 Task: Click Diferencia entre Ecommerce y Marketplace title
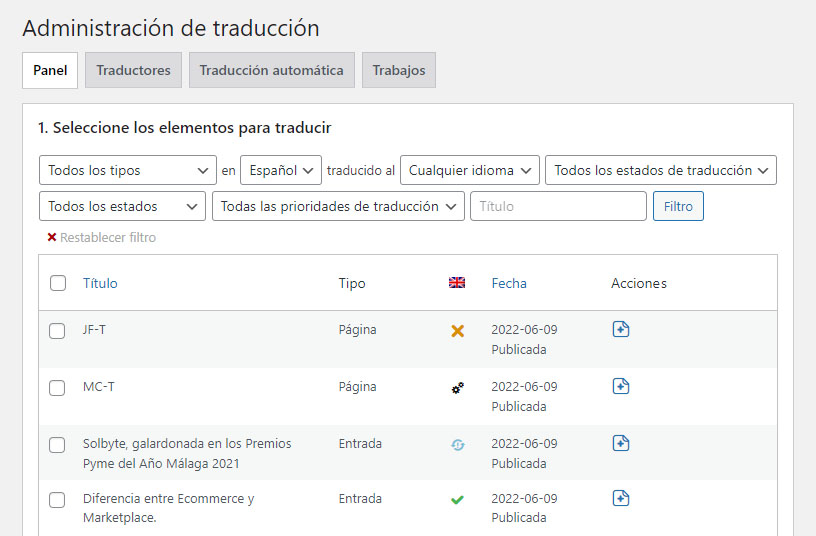tap(169, 508)
